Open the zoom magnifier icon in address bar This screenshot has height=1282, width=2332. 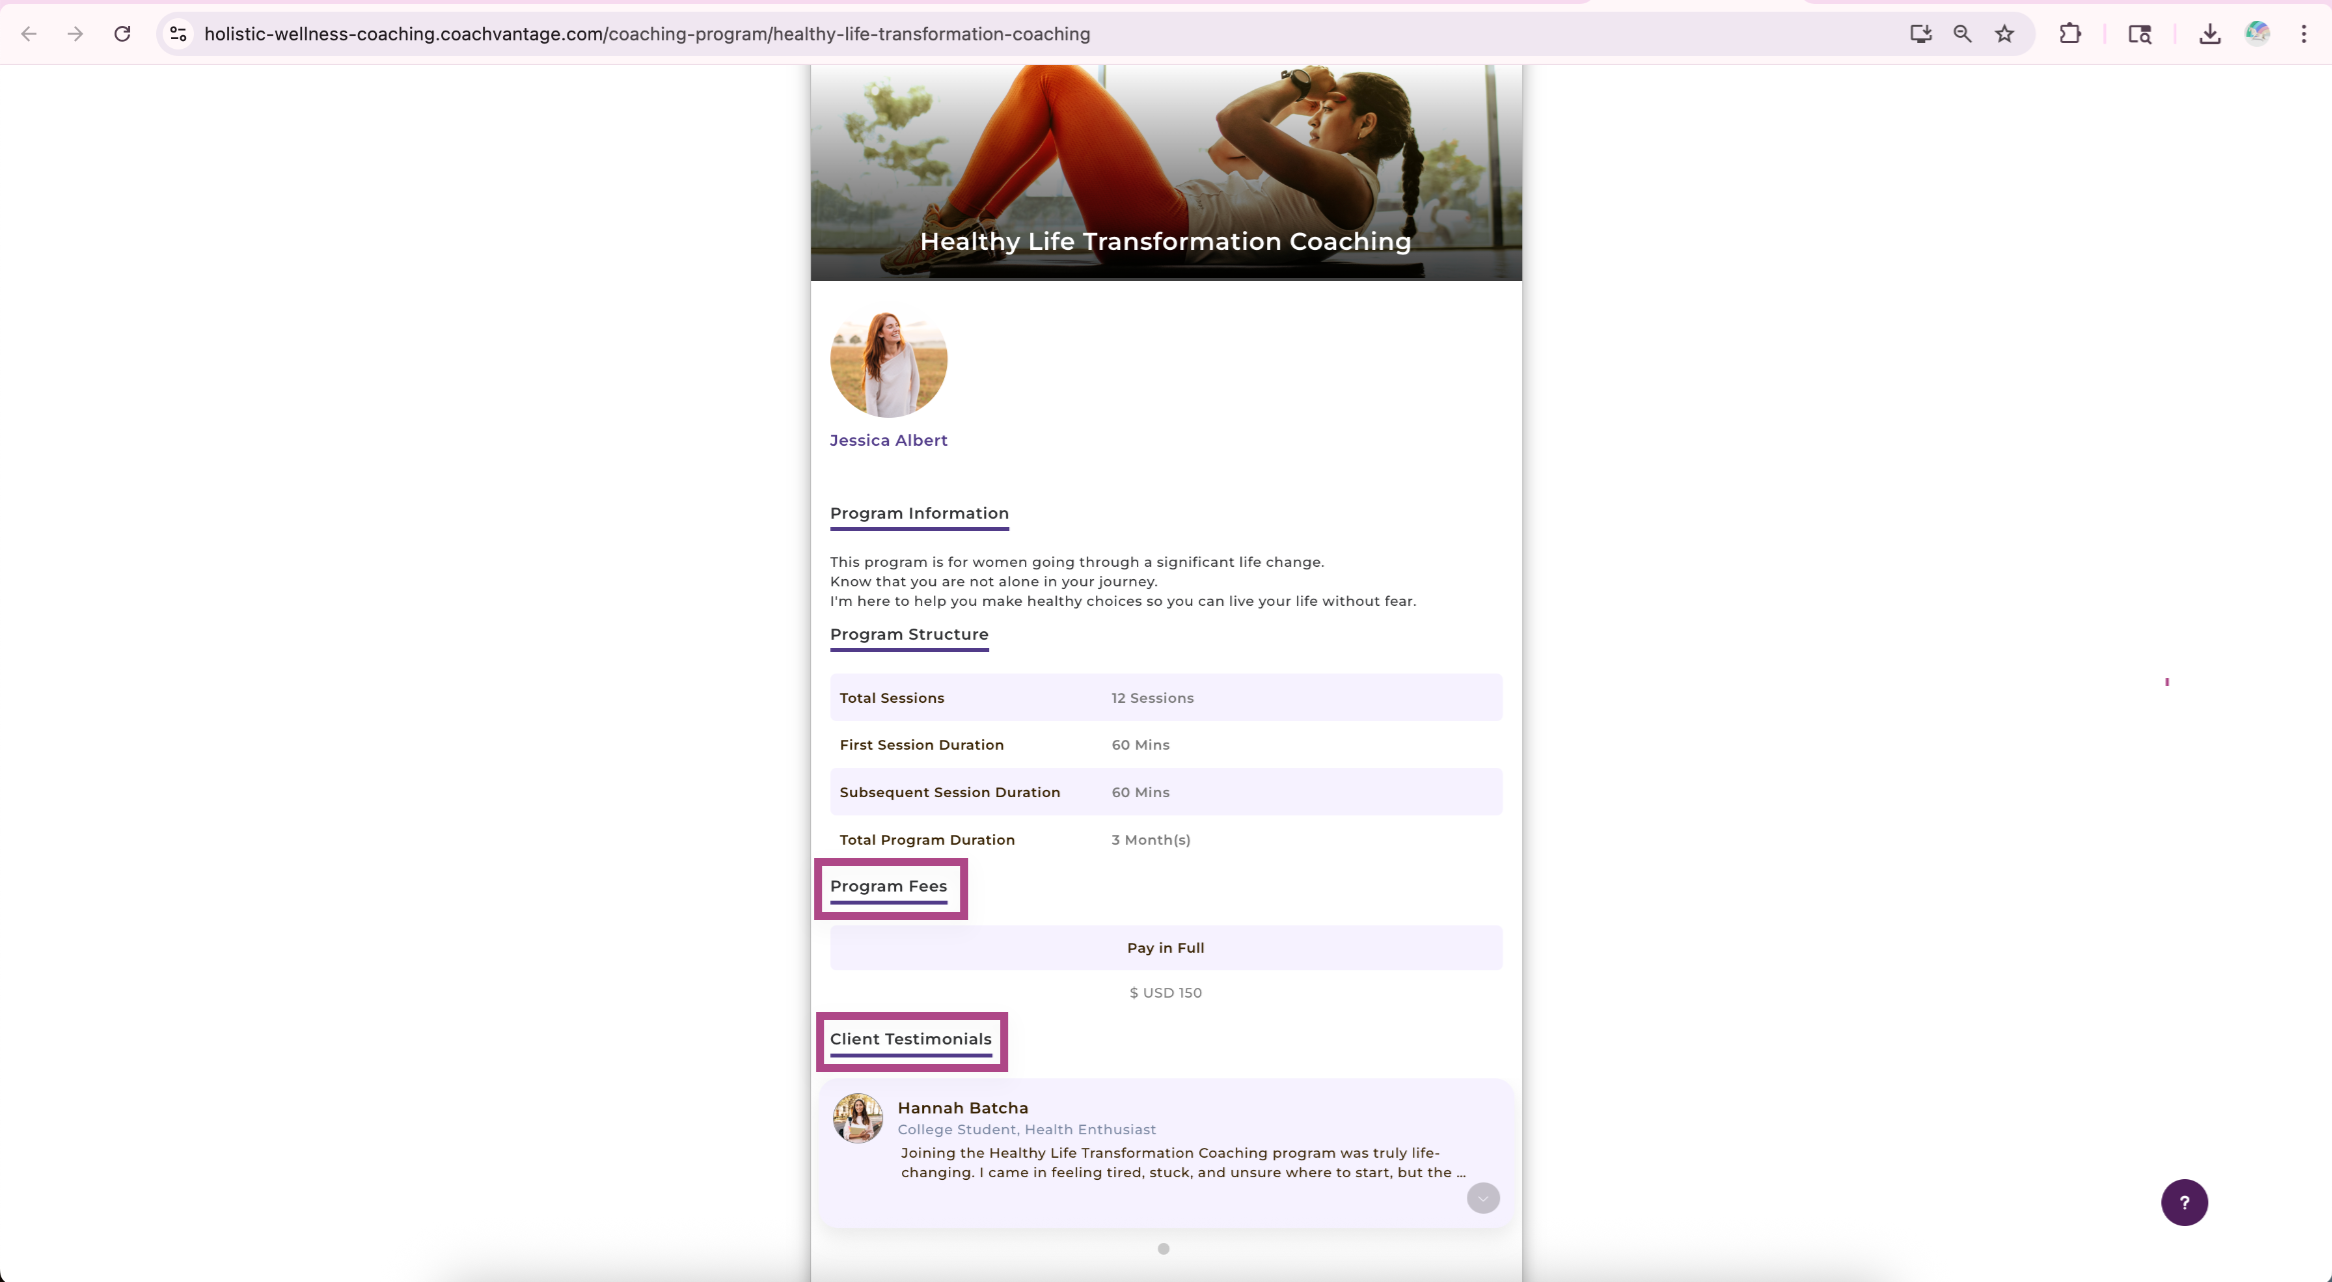click(1962, 34)
